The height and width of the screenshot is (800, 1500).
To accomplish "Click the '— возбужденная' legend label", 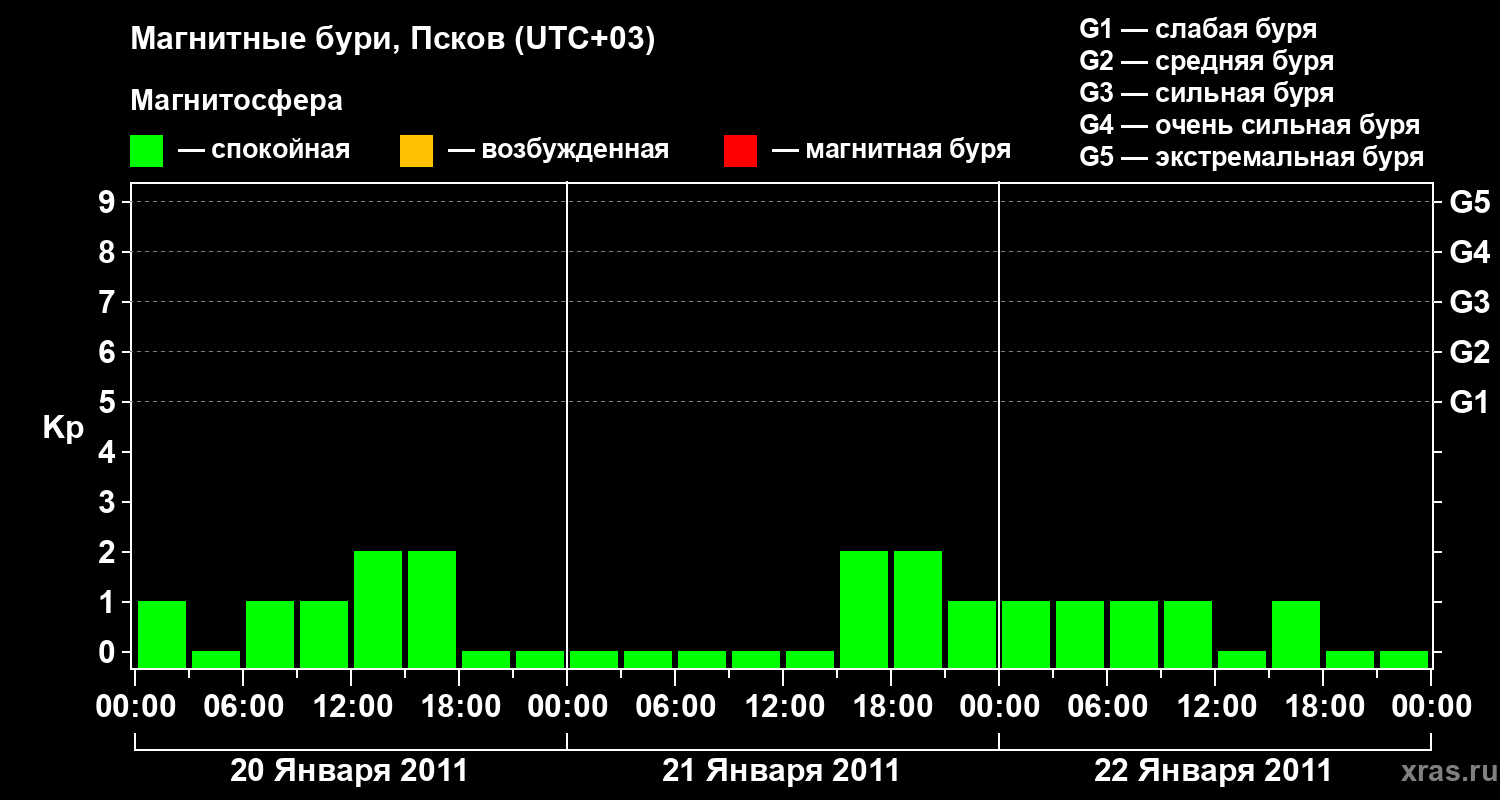I will click(x=558, y=151).
